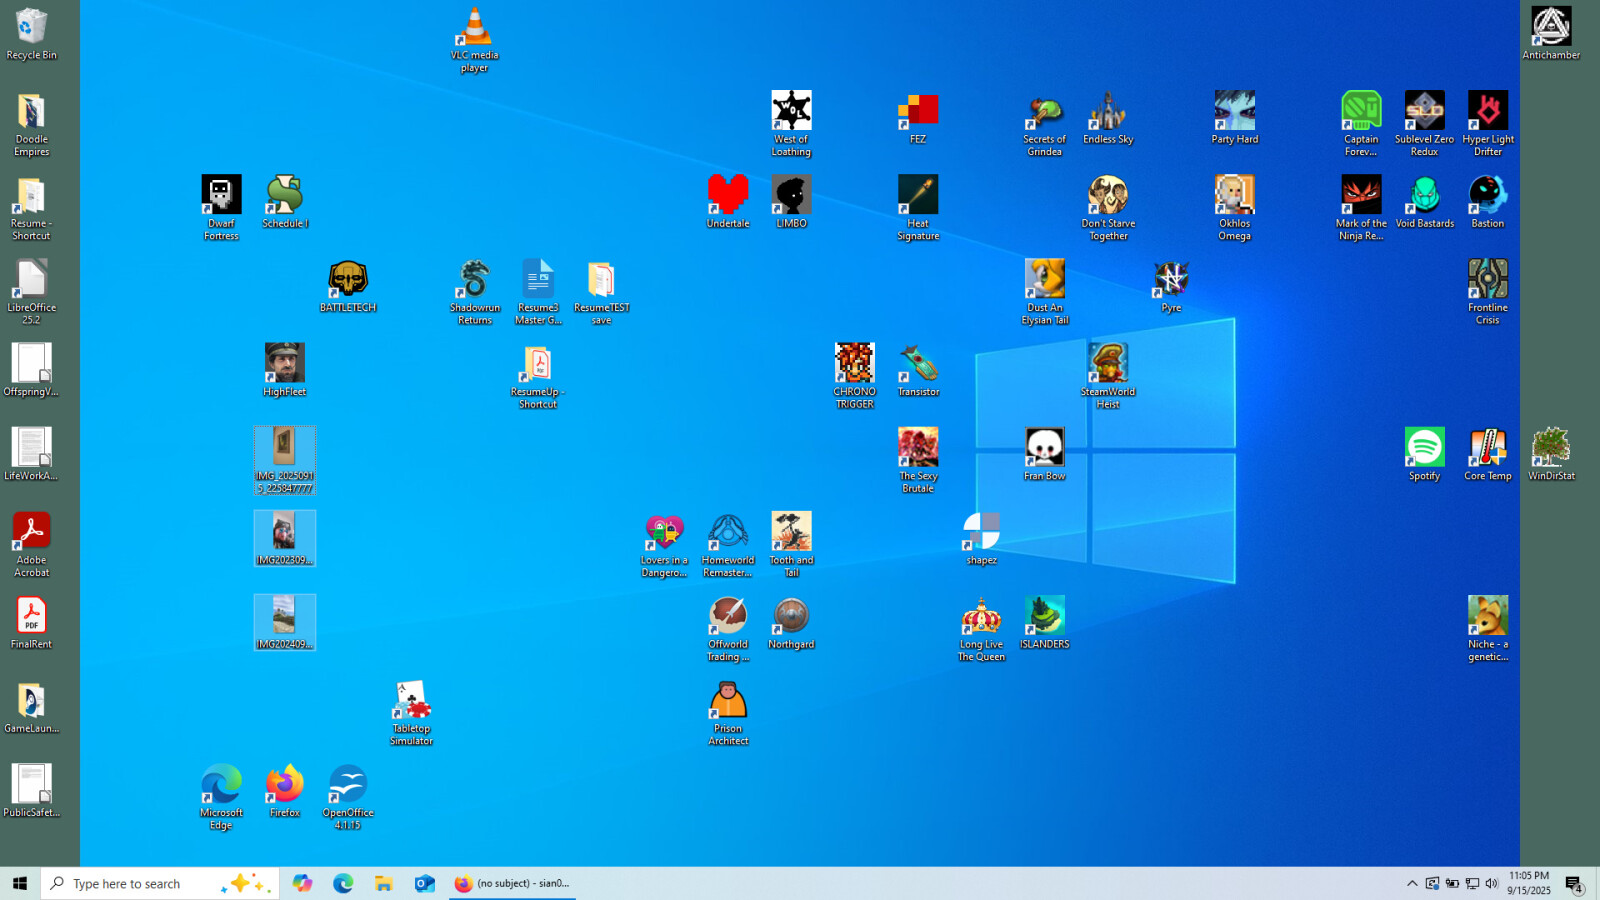Select the Undertale heart icon
The image size is (1600, 900).
pyautogui.click(x=728, y=195)
